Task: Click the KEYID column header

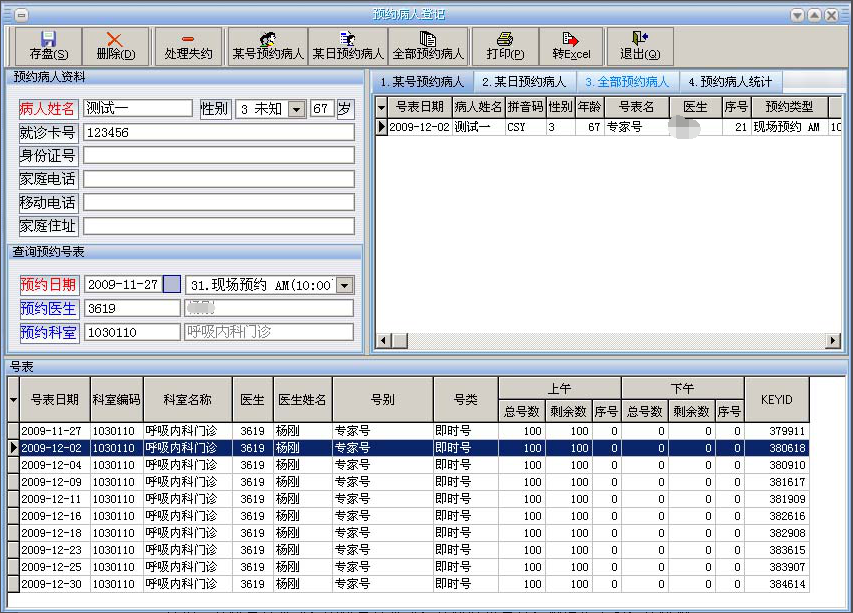Action: 777,400
